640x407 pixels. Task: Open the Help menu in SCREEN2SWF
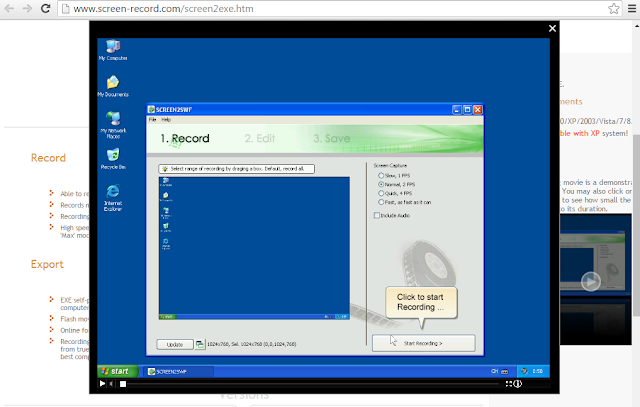click(x=166, y=120)
